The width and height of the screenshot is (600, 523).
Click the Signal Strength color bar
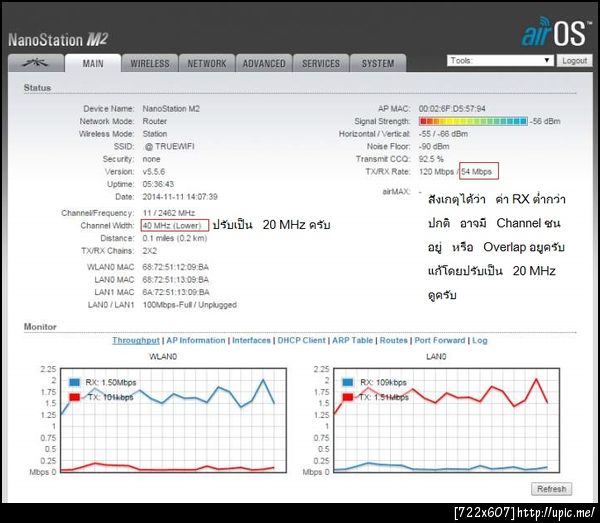[x=473, y=121]
